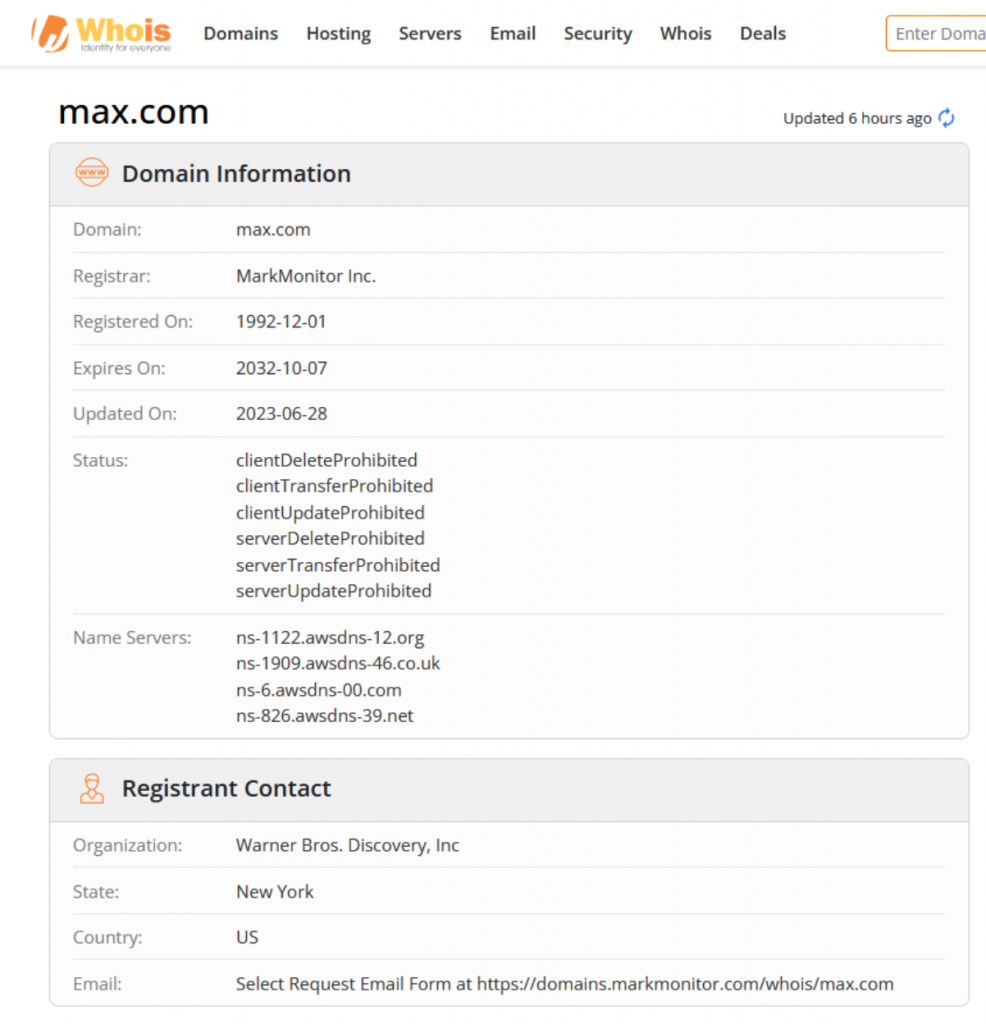Screen dimensions: 986x1024
Task: Click the Registrant Contact person icon
Action: point(91,788)
